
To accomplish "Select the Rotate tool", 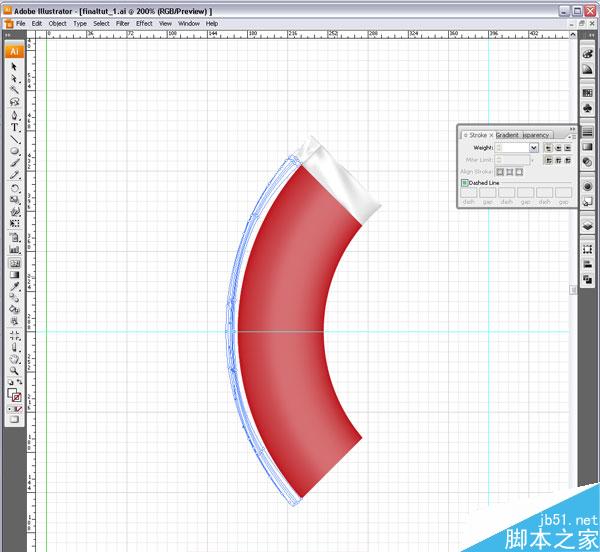I will tap(14, 188).
